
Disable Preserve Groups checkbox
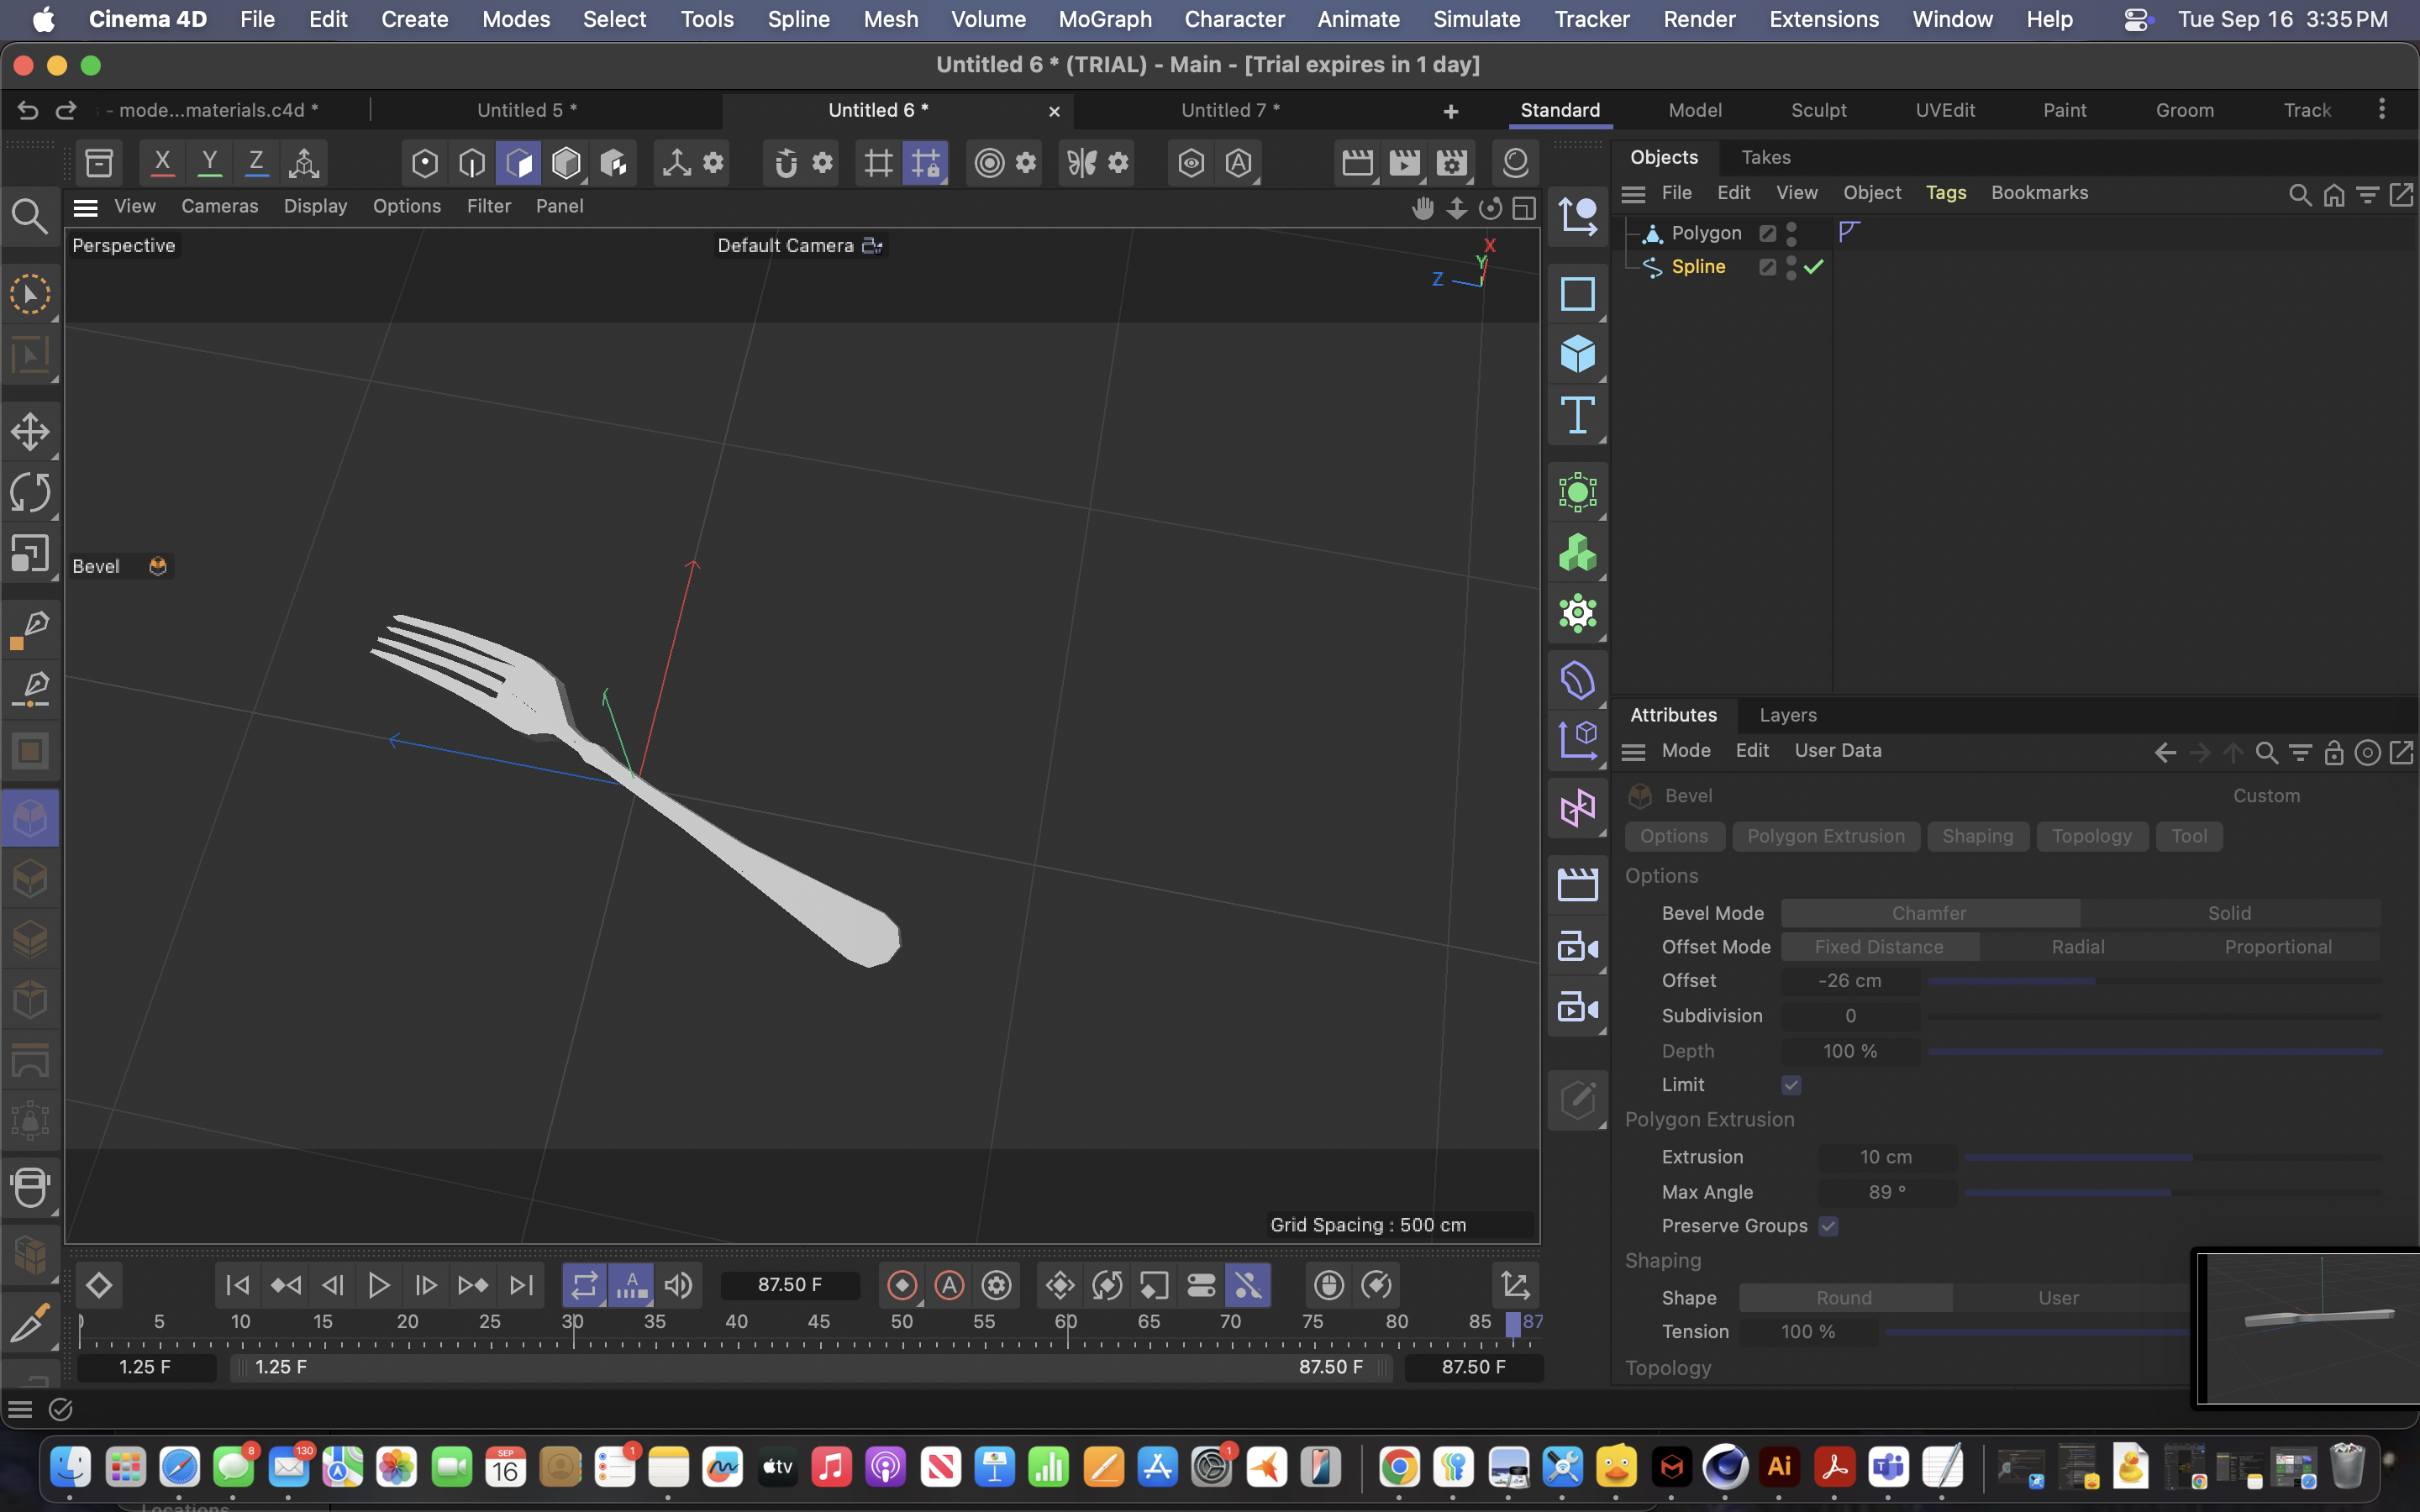pyautogui.click(x=1828, y=1226)
